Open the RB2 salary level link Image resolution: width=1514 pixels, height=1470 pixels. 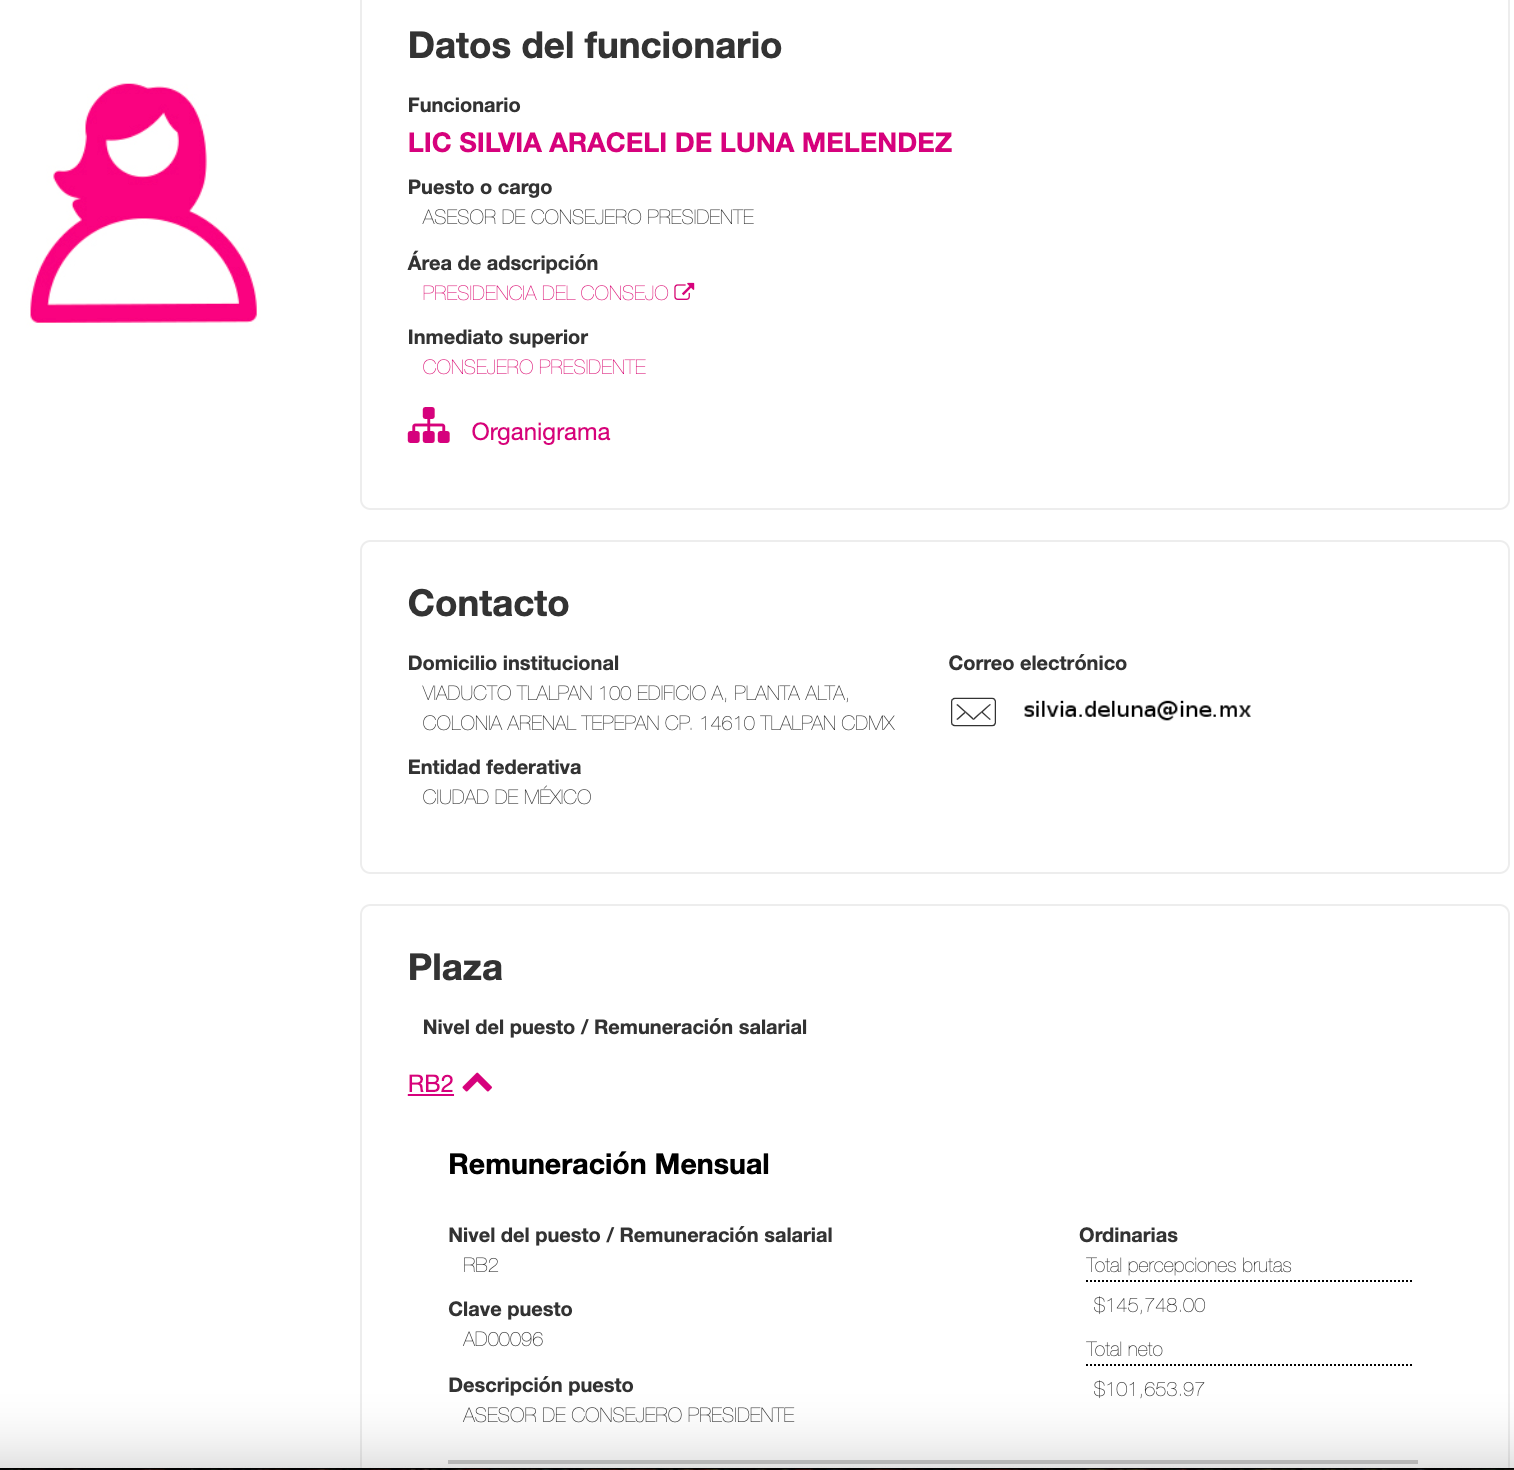[430, 1084]
